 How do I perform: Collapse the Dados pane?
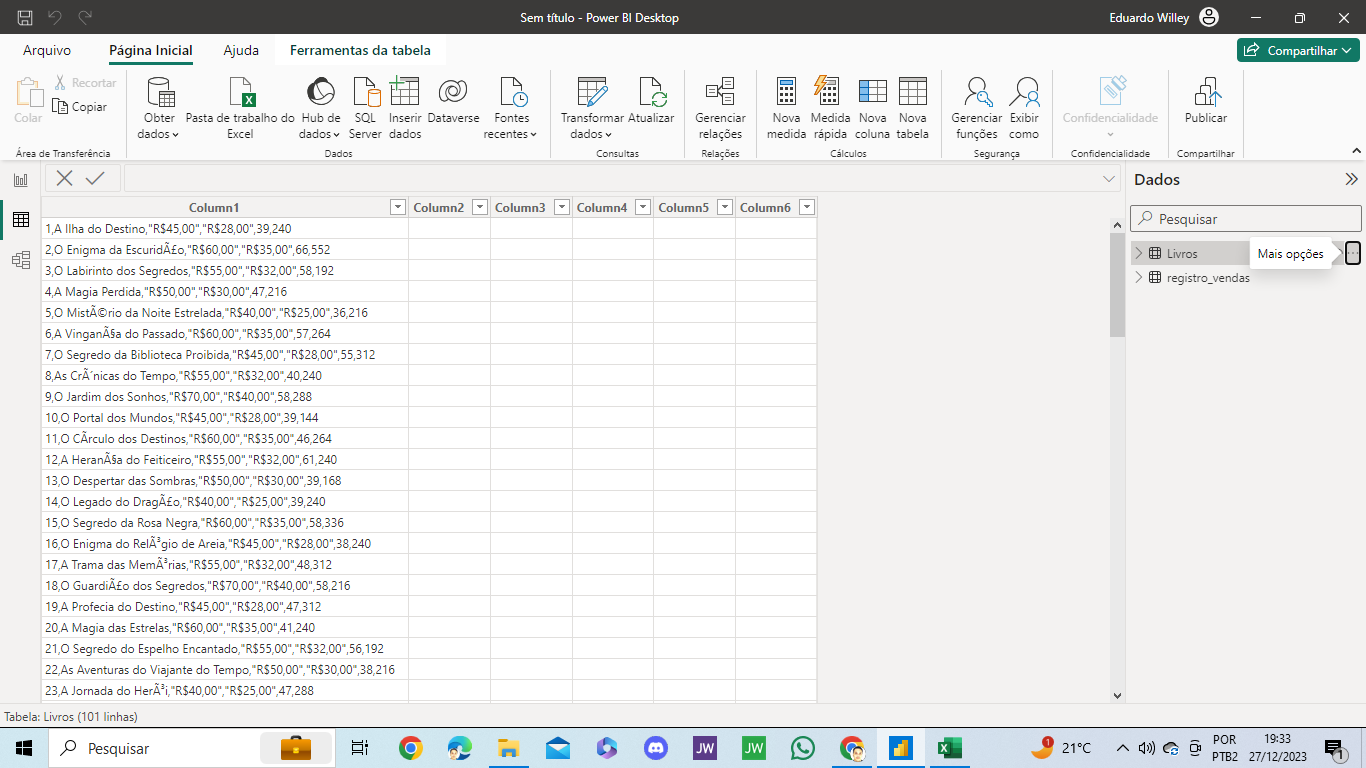(x=1351, y=180)
